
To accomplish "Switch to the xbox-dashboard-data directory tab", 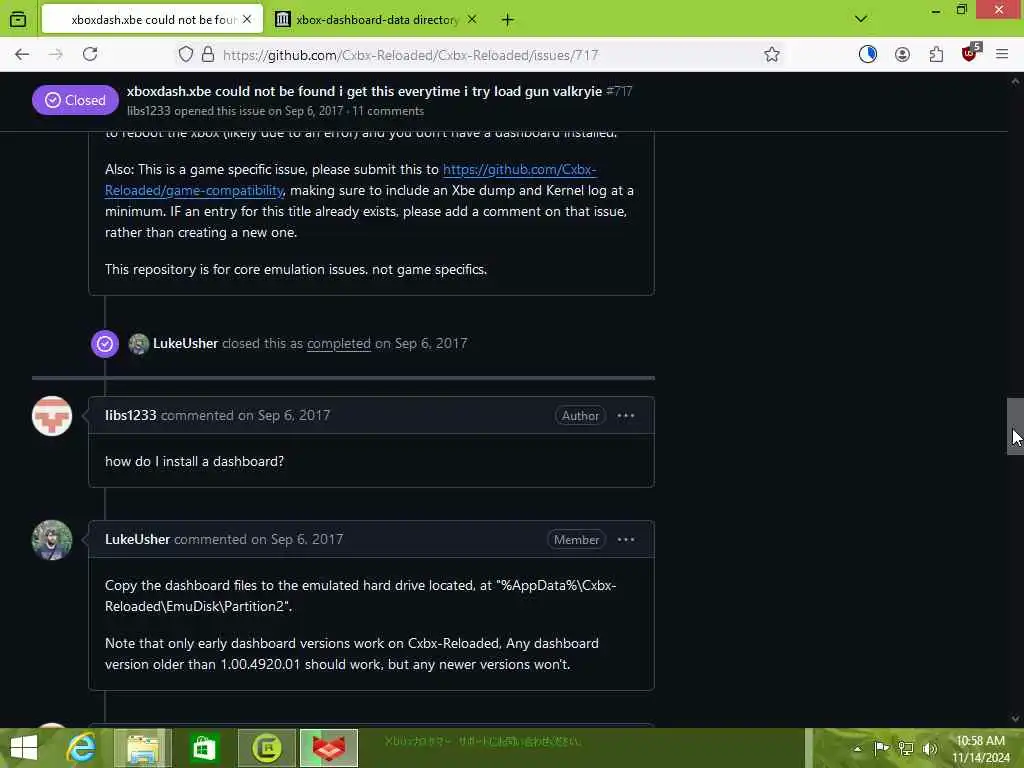I will click(377, 20).
